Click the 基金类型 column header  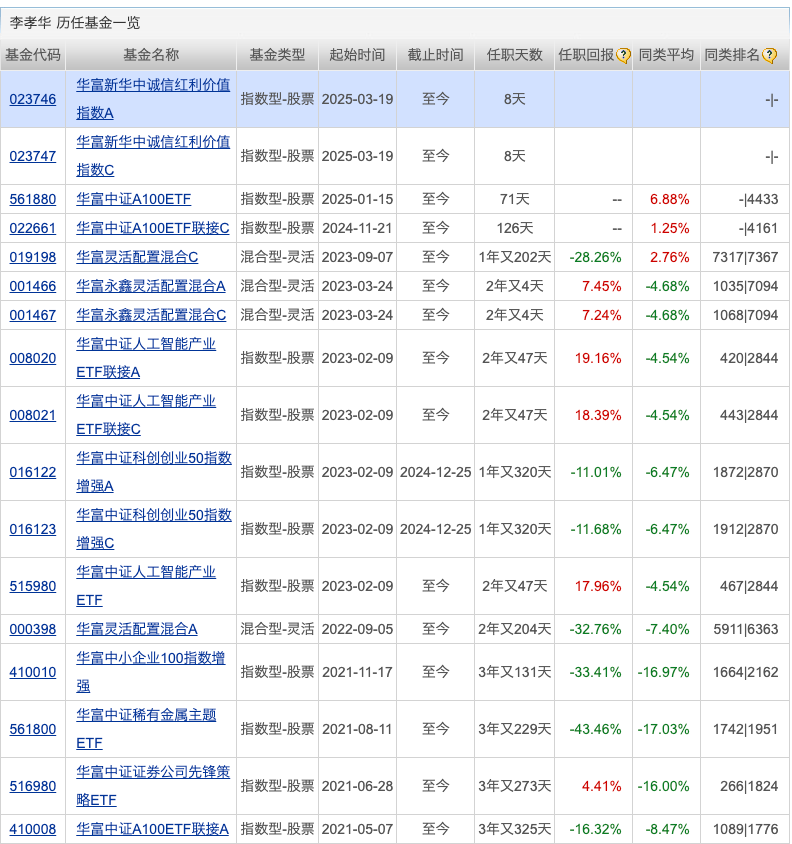click(x=277, y=55)
